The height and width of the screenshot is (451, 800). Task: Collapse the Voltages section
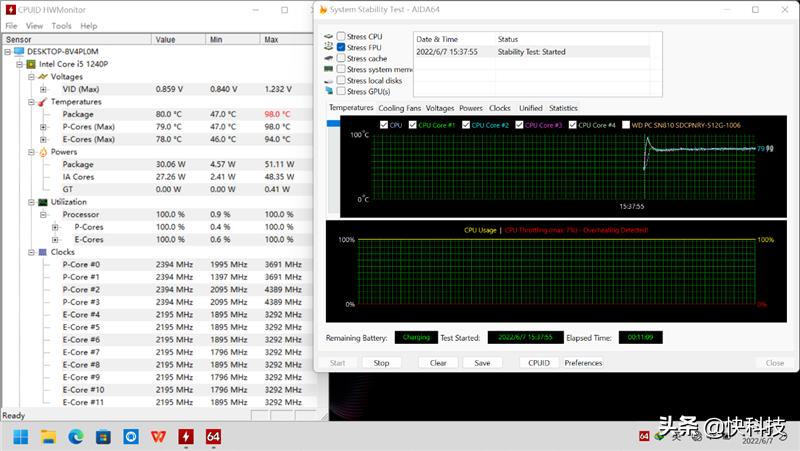pos(31,77)
